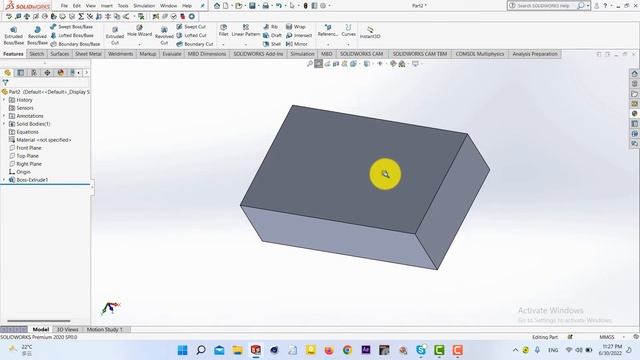The height and width of the screenshot is (360, 640).
Task: Select the Boundary Cut tool
Action: 195,44
